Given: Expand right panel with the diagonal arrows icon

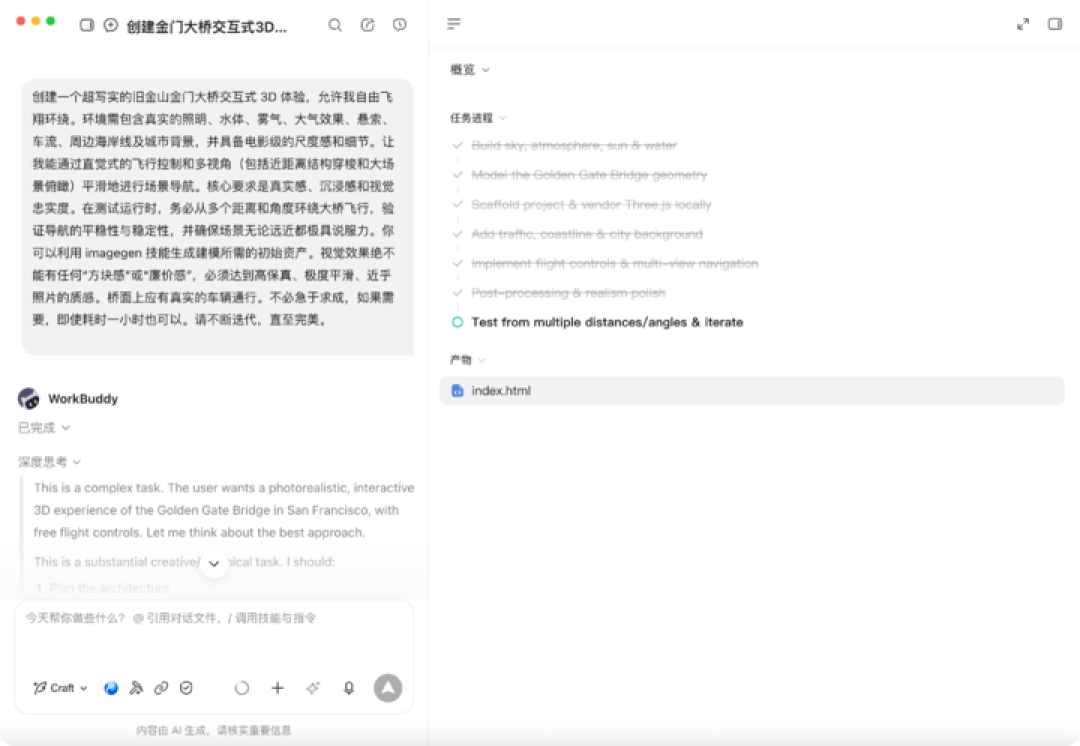Looking at the screenshot, I should 1023,24.
